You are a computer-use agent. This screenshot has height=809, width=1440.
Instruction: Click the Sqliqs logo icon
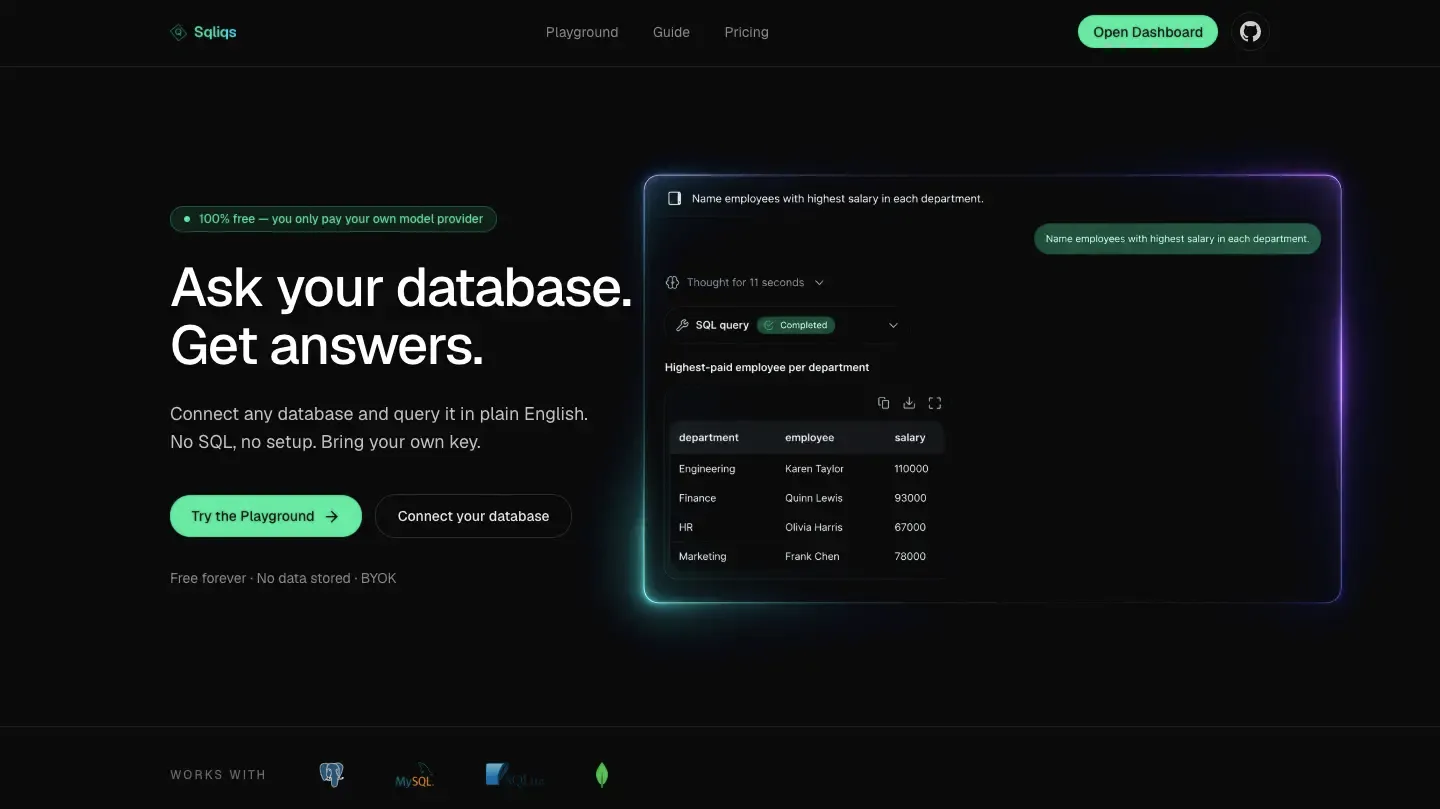tap(178, 32)
